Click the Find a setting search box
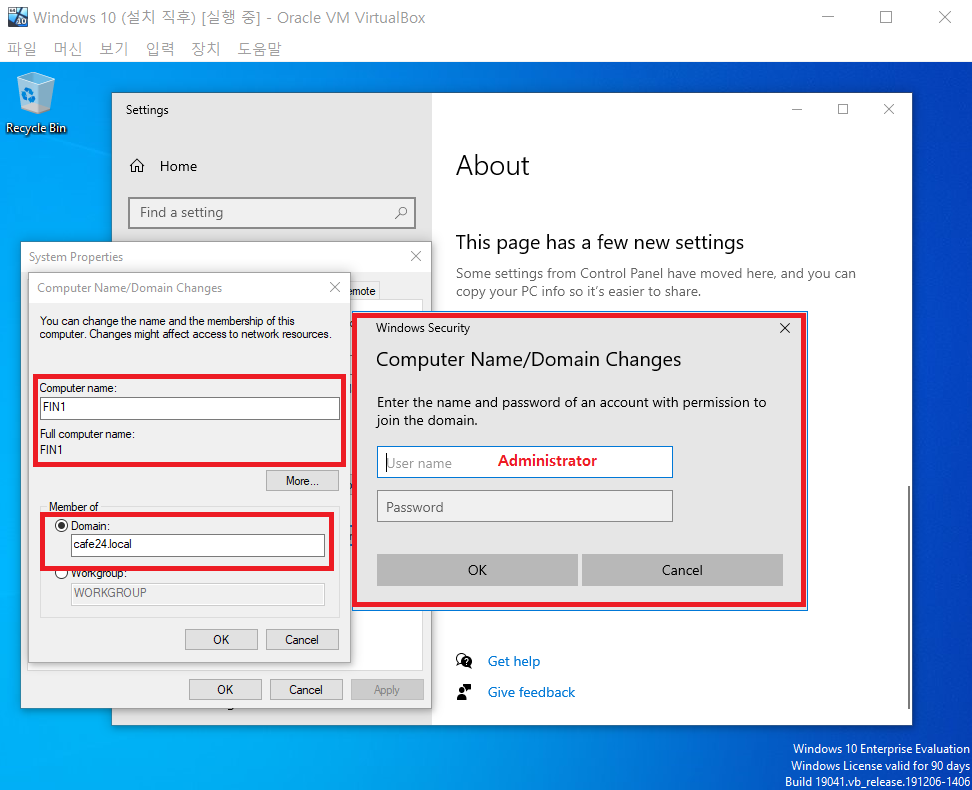This screenshot has width=972, height=790. click(x=272, y=213)
